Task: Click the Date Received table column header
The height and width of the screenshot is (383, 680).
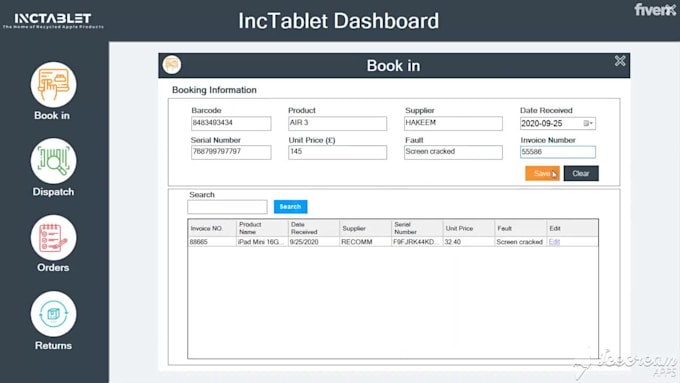Action: (x=314, y=228)
